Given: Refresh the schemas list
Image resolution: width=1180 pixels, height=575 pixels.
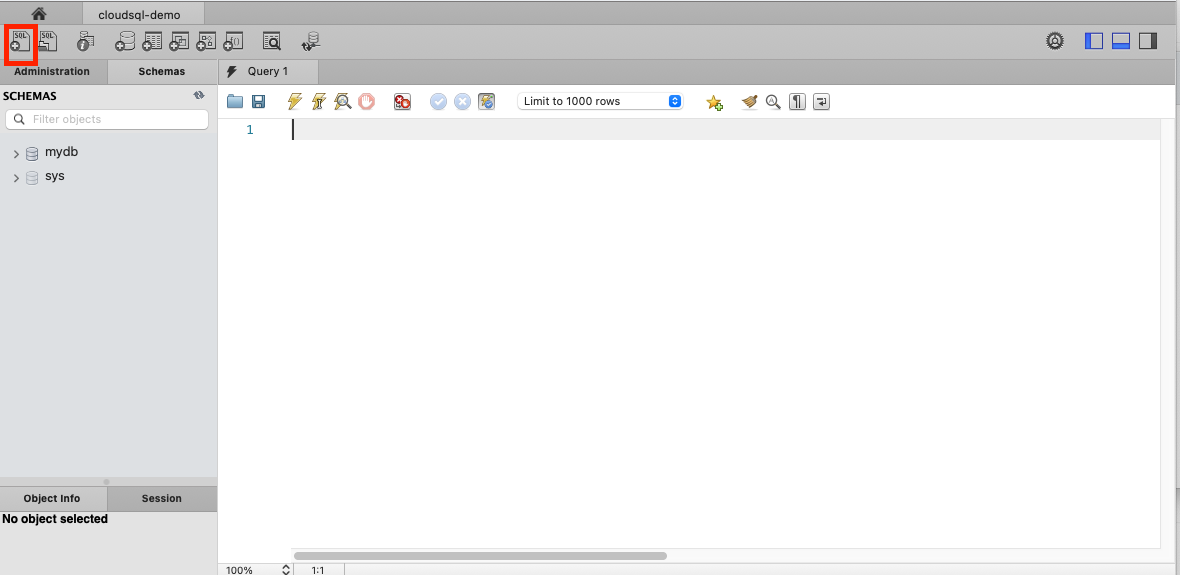Looking at the screenshot, I should pos(199,96).
